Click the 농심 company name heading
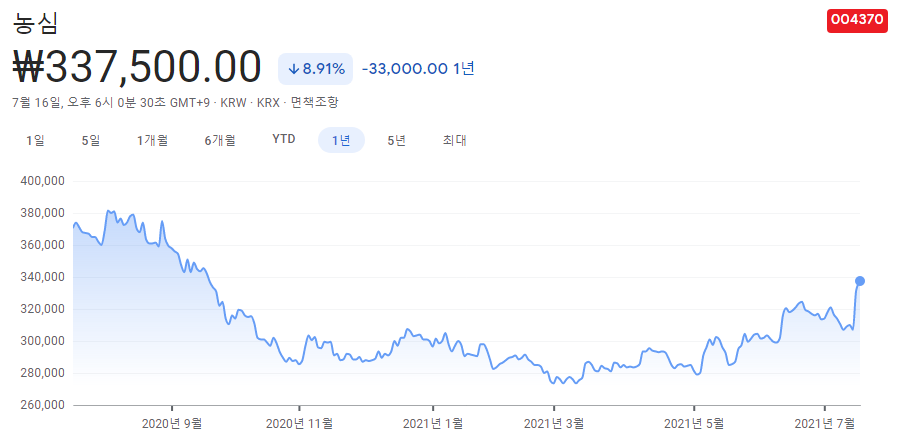897x444 pixels. point(35,23)
